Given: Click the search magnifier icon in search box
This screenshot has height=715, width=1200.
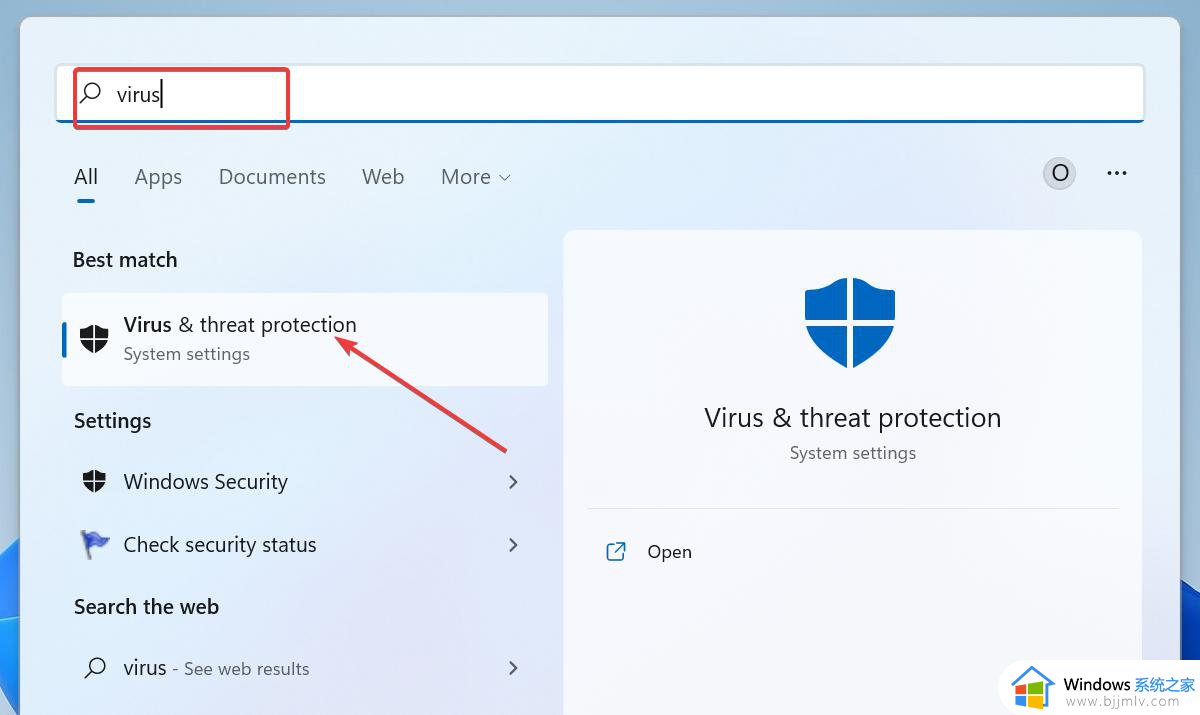Looking at the screenshot, I should click(x=91, y=94).
